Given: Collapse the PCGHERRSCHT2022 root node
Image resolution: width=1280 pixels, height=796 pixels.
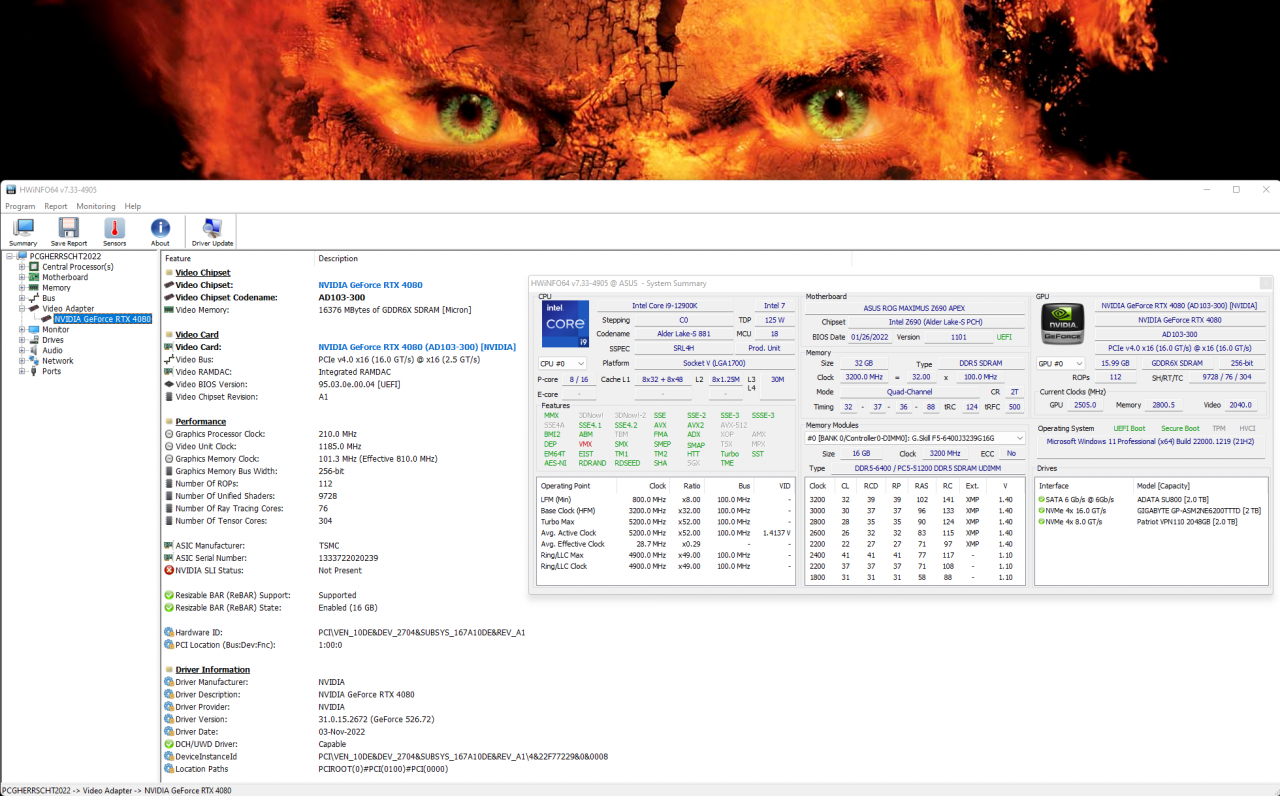Looking at the screenshot, I should 9,256.
